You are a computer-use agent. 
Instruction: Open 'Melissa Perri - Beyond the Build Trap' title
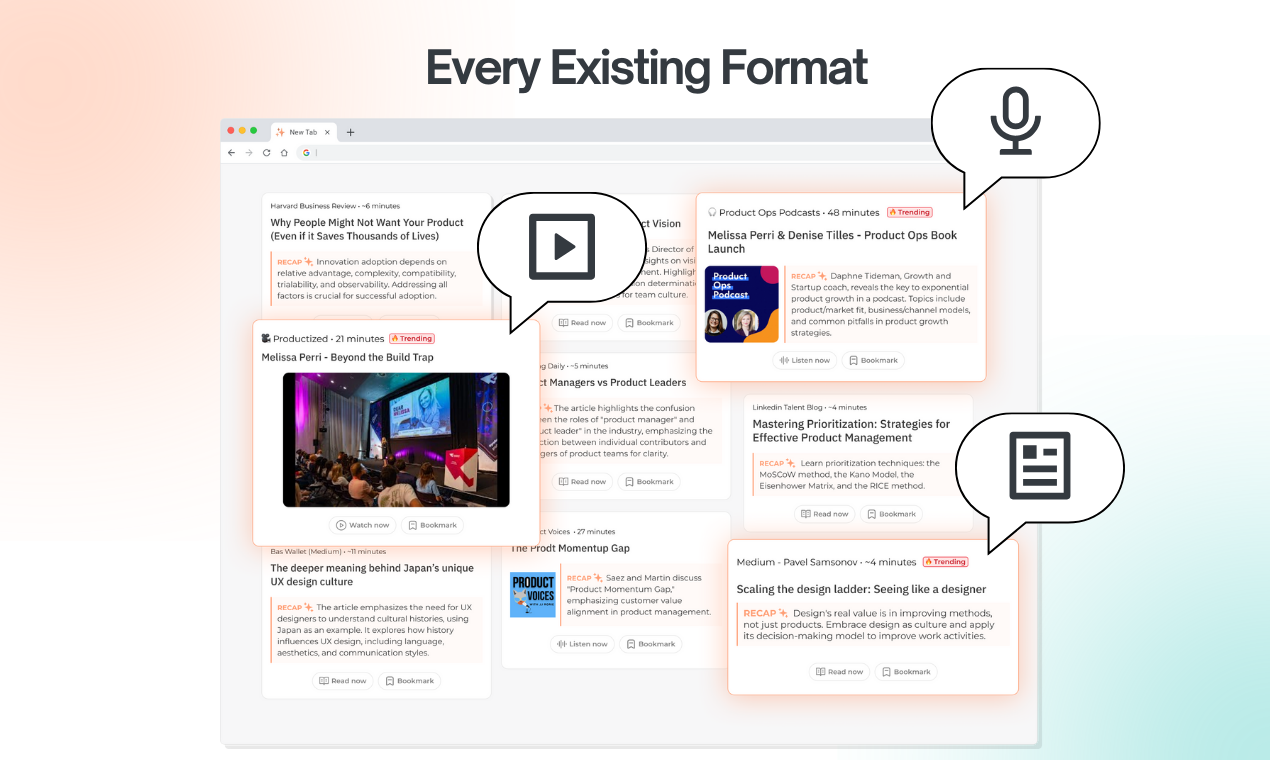(x=347, y=357)
